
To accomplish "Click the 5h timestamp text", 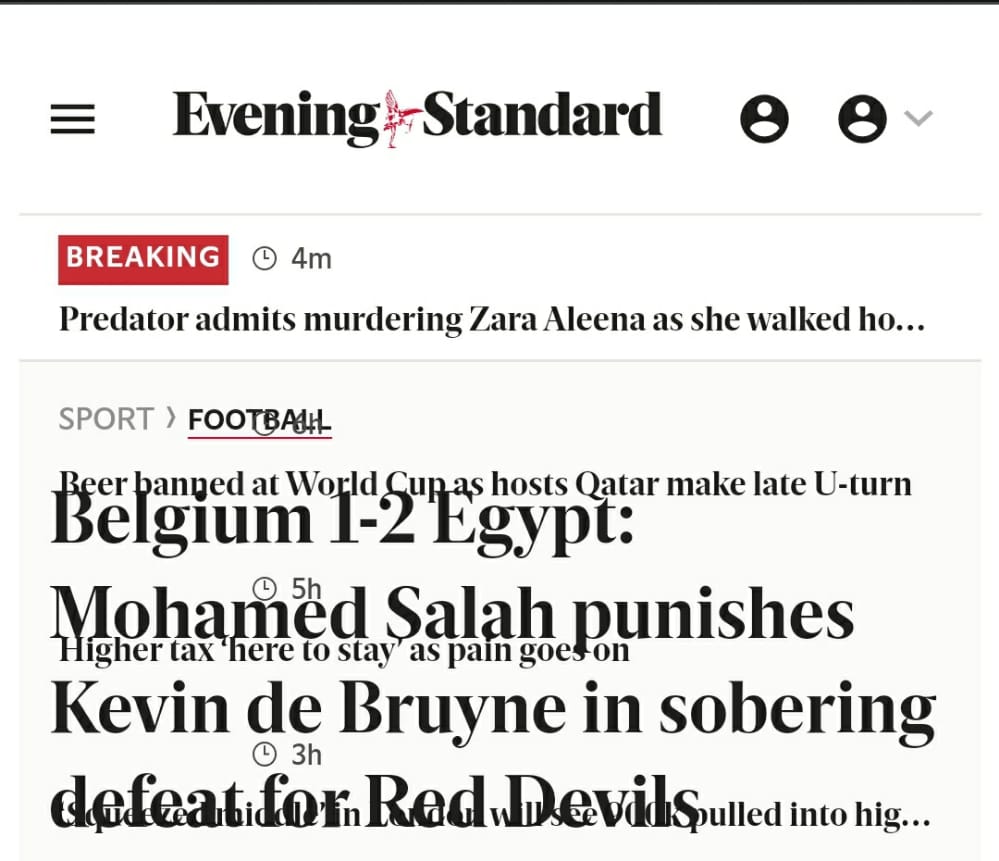I will (306, 586).
